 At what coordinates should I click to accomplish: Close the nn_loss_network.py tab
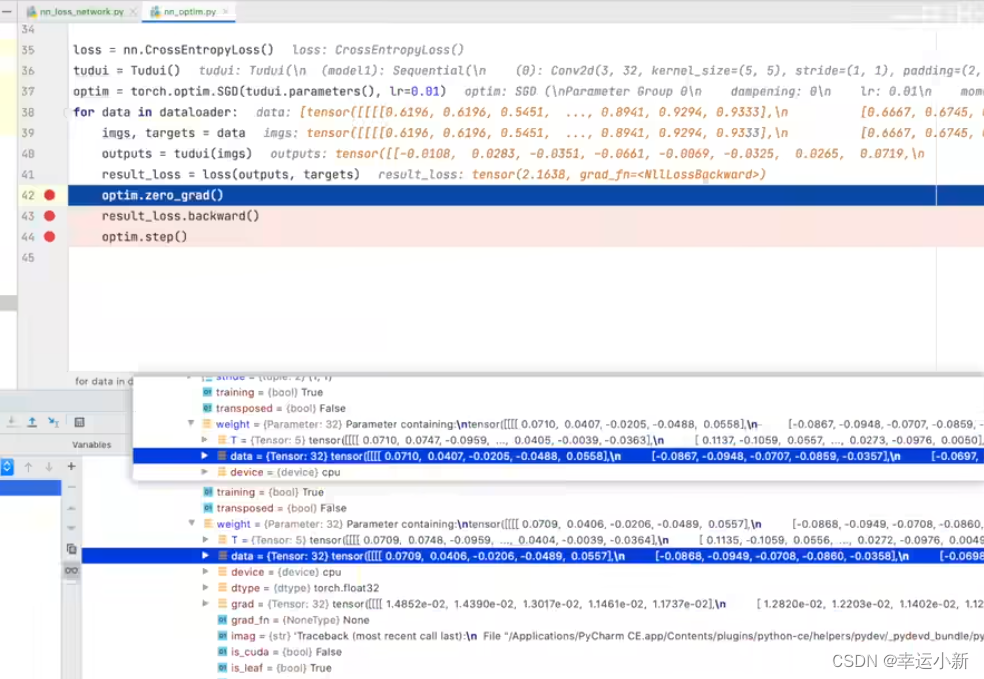133,11
